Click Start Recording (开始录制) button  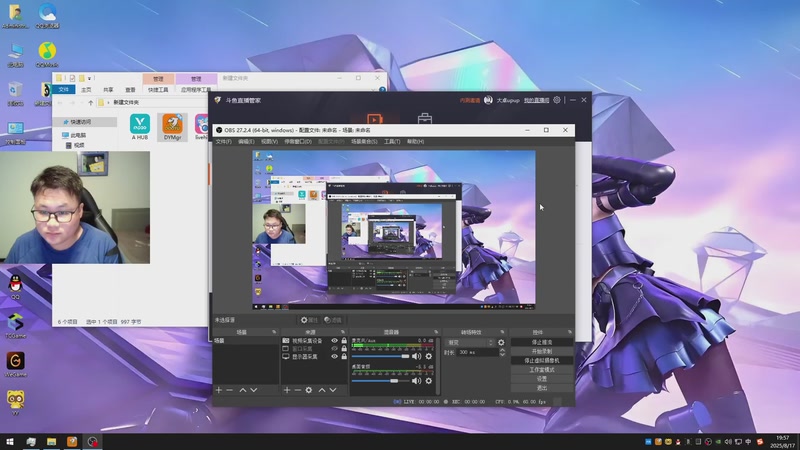click(x=542, y=352)
